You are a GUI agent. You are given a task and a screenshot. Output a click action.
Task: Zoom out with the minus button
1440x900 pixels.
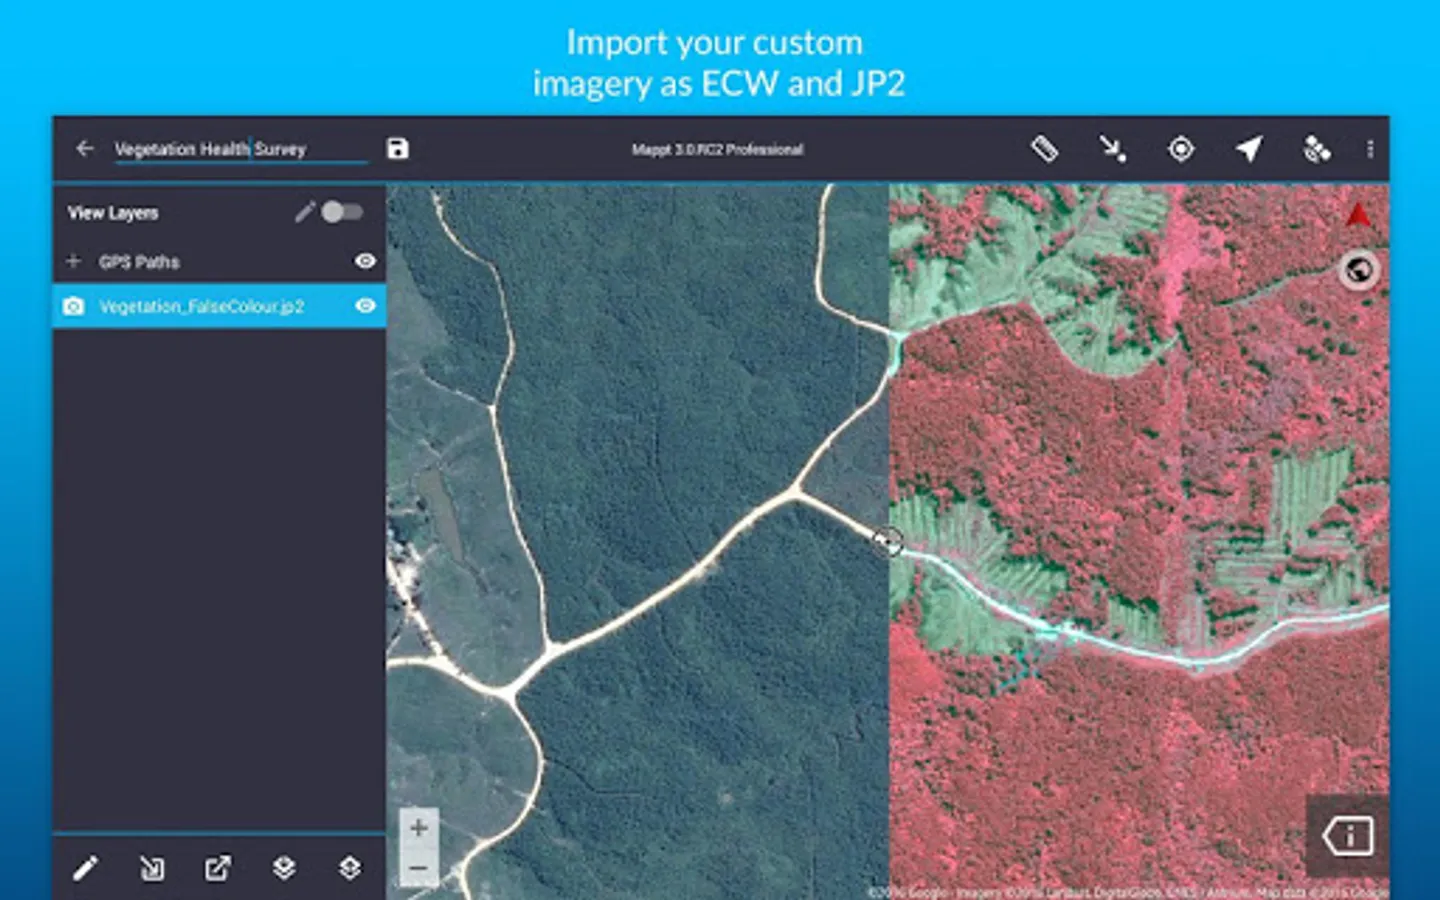pyautogui.click(x=419, y=867)
